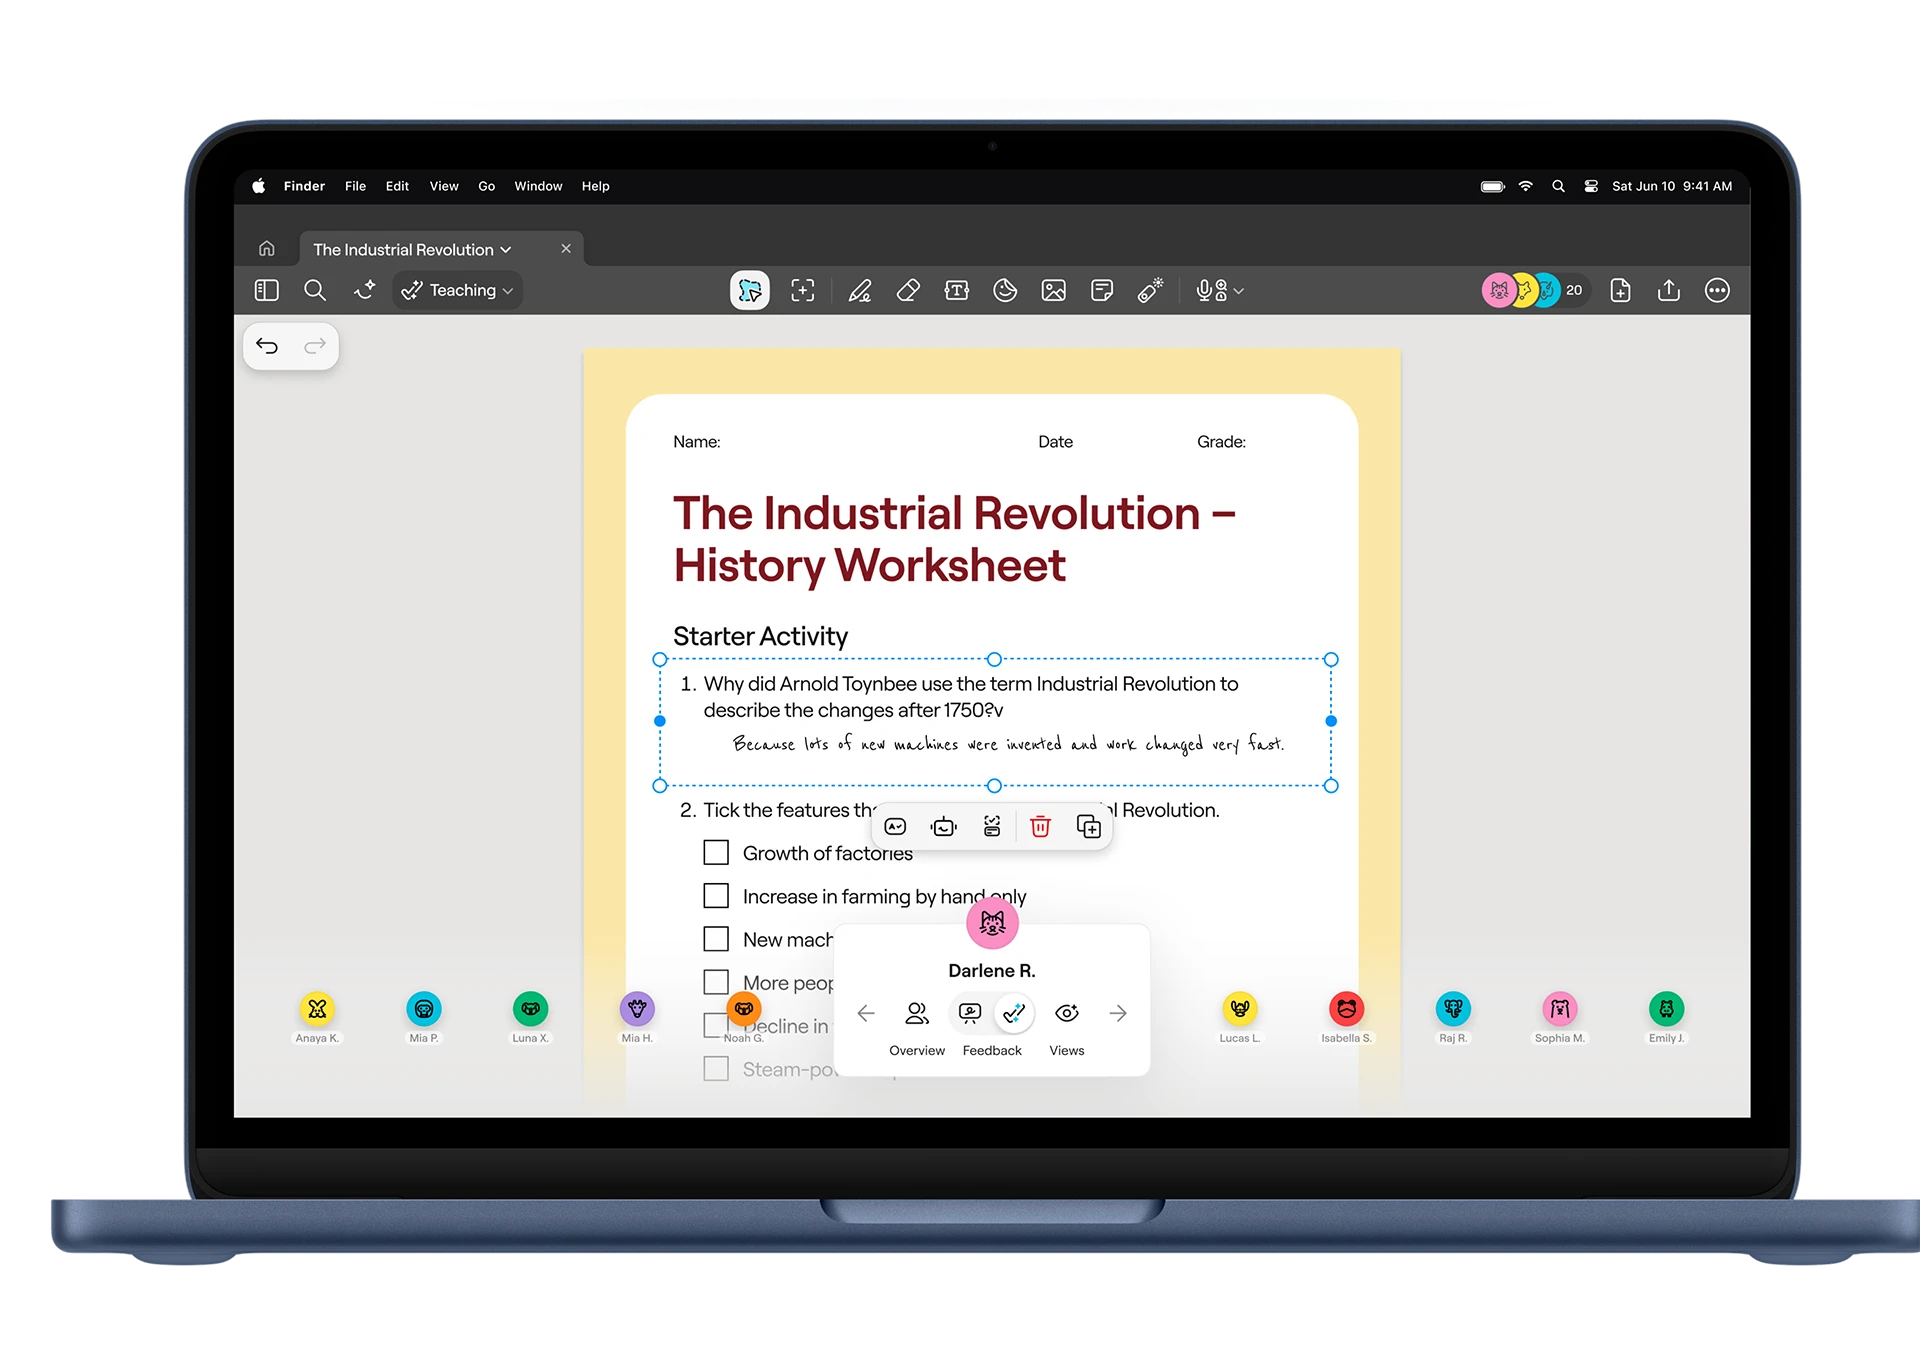Tick the Steam-power checkbox
The width and height of the screenshot is (1920, 1357).
pyautogui.click(x=716, y=1068)
